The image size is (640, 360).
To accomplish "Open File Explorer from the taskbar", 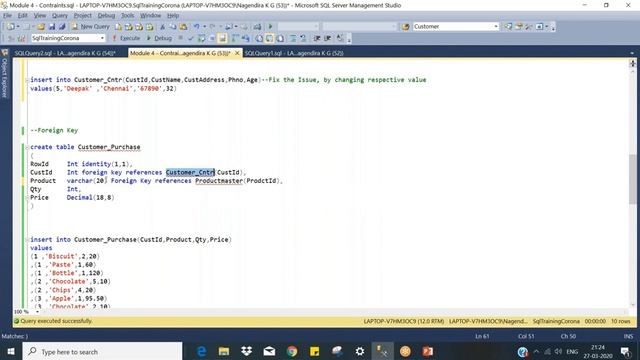I will (224, 351).
